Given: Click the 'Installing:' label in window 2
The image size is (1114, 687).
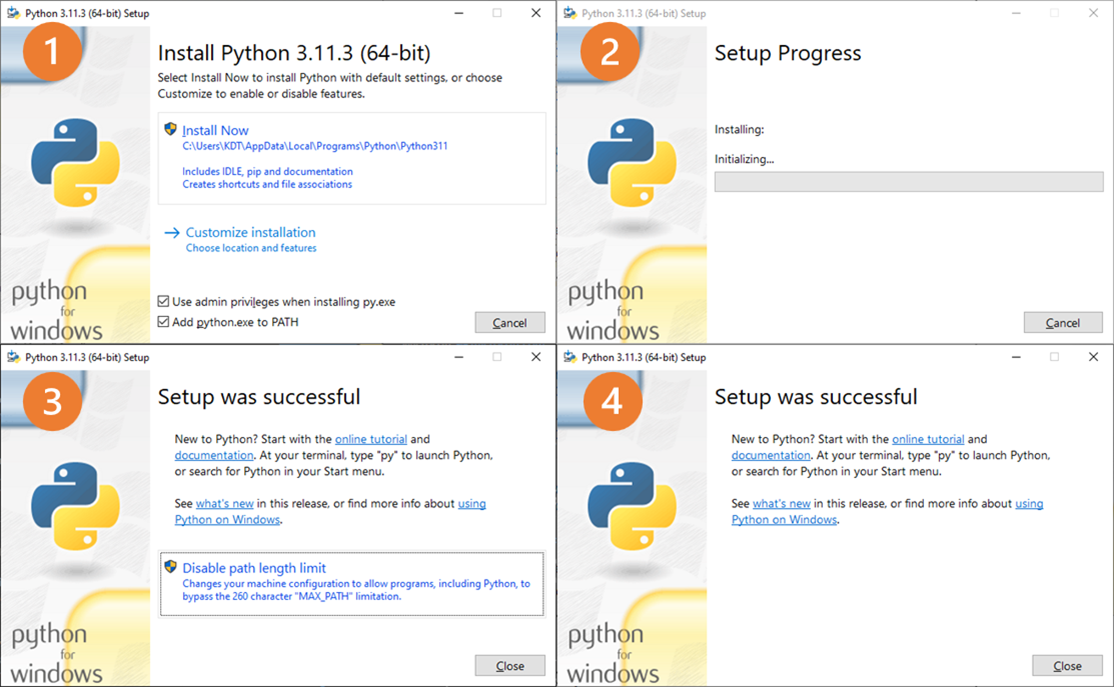Looking at the screenshot, I should (739, 129).
